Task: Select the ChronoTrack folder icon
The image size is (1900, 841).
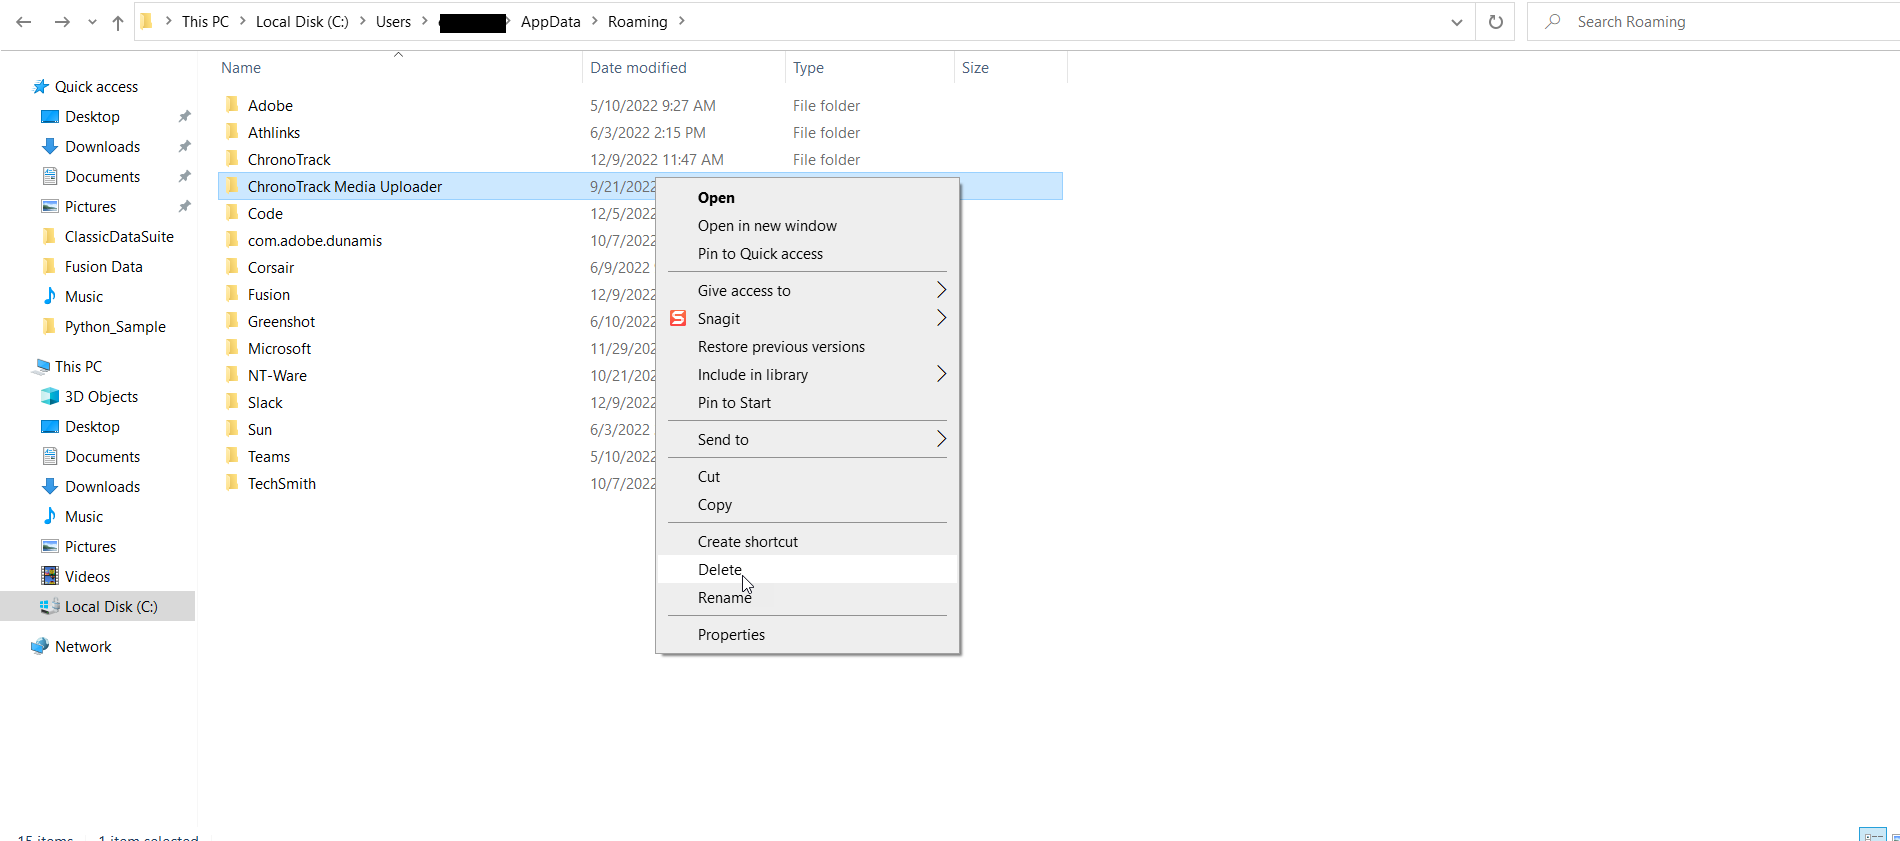Action: point(232,159)
